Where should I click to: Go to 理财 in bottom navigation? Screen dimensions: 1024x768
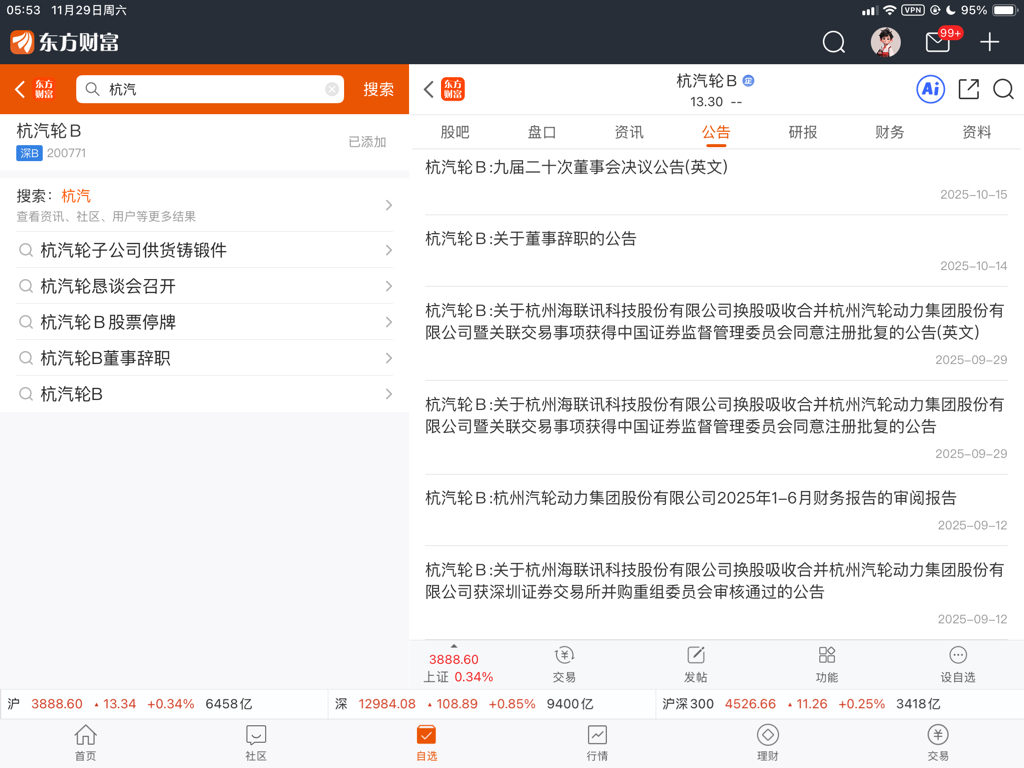click(x=767, y=743)
